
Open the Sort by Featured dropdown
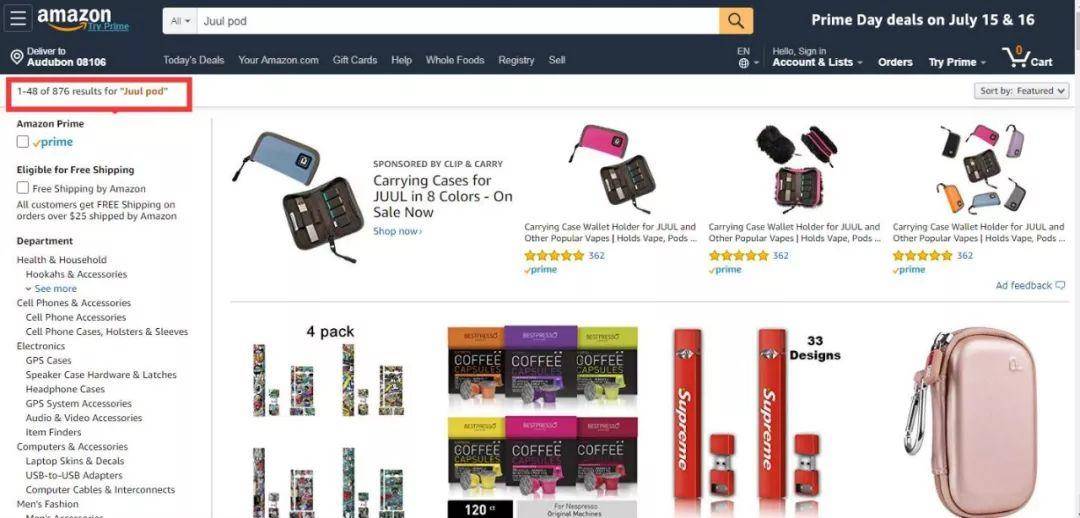(x=1021, y=91)
